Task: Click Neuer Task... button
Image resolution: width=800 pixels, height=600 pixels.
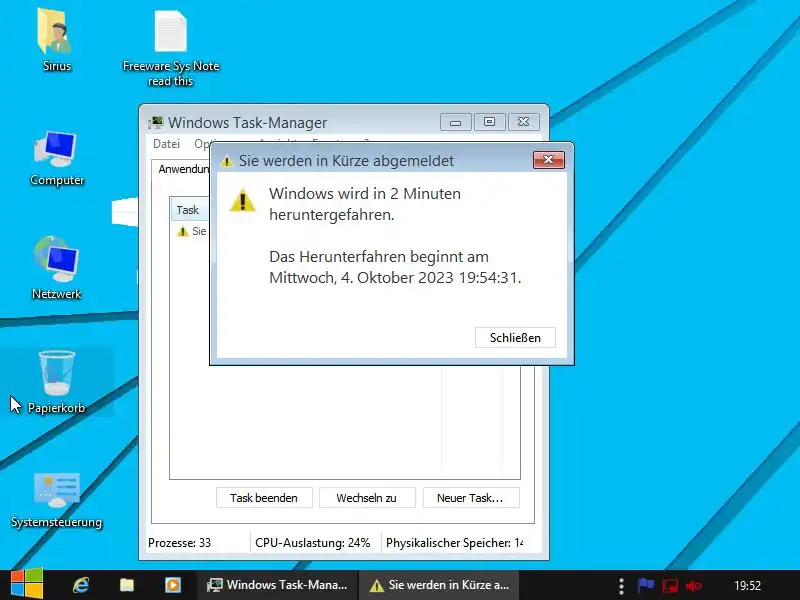Action: coord(470,498)
